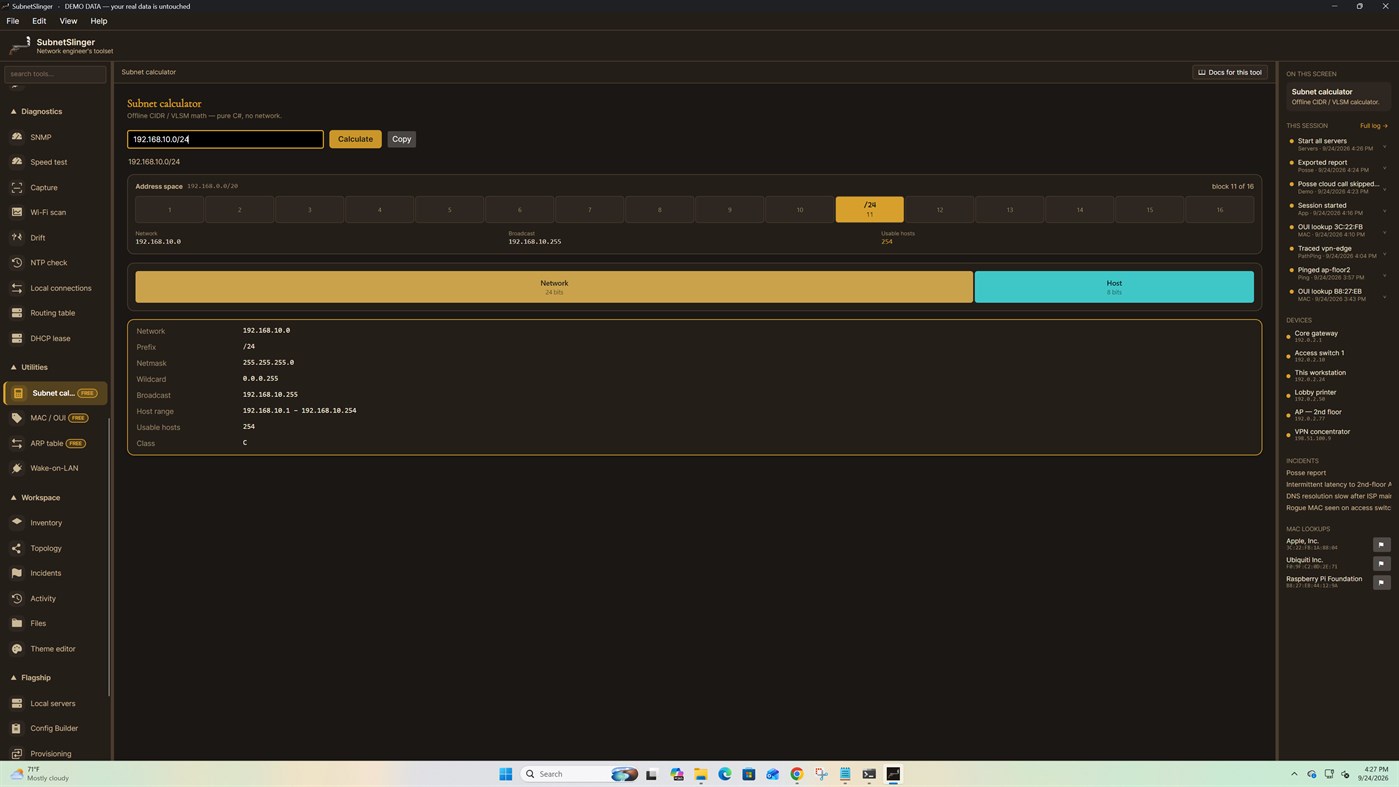Select address block 12
Image resolution: width=1399 pixels, height=787 pixels.
pyautogui.click(x=940, y=209)
